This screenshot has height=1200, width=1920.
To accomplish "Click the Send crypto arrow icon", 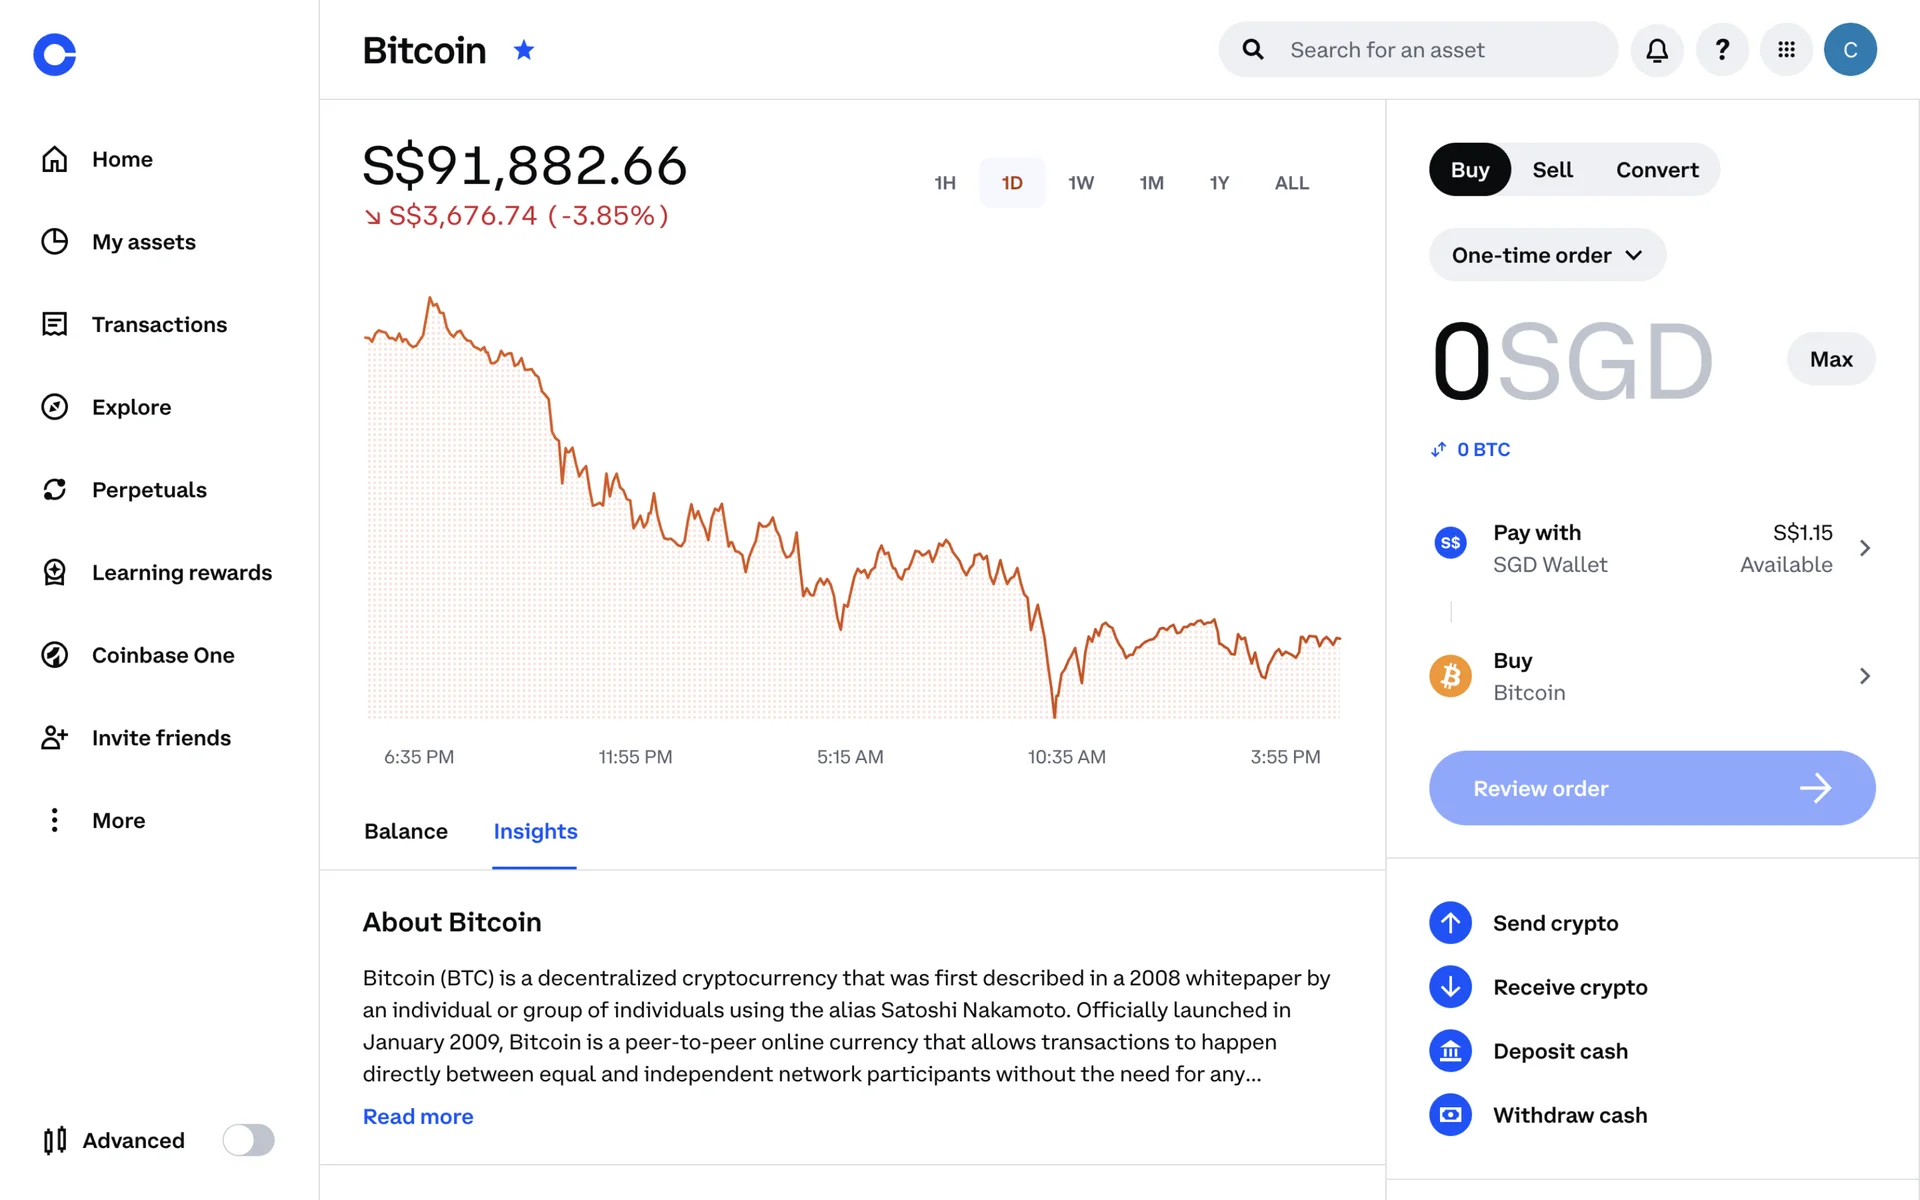I will click(1450, 923).
